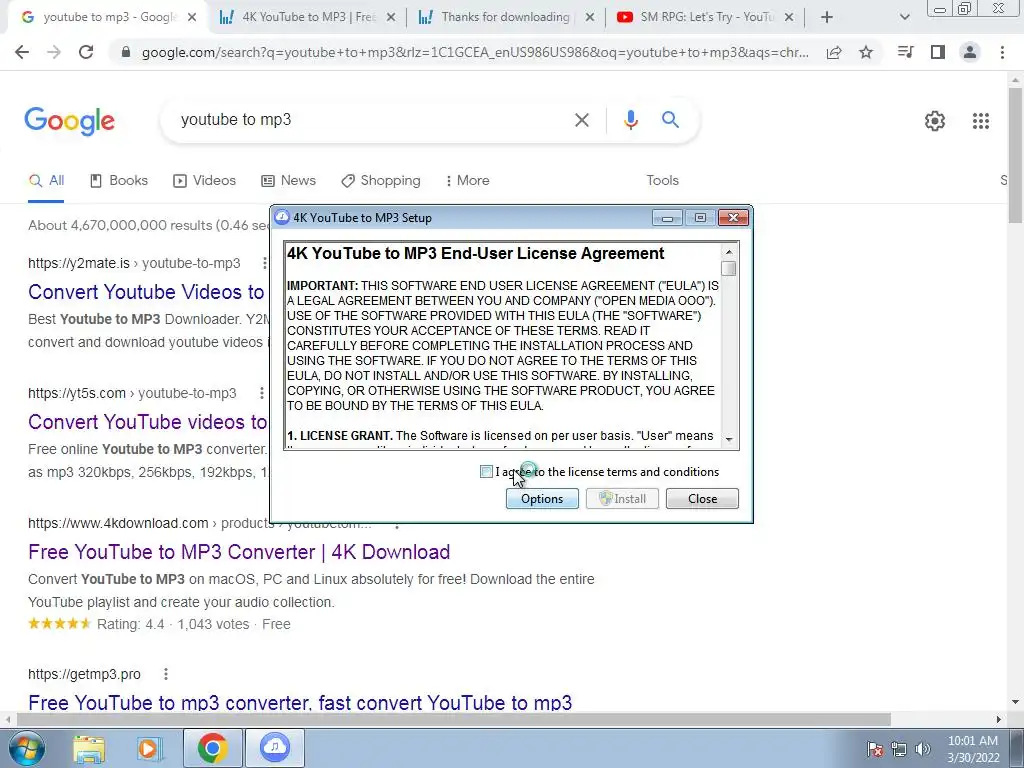Click the Chrome address bar URL
The width and height of the screenshot is (1024, 768).
475,53
